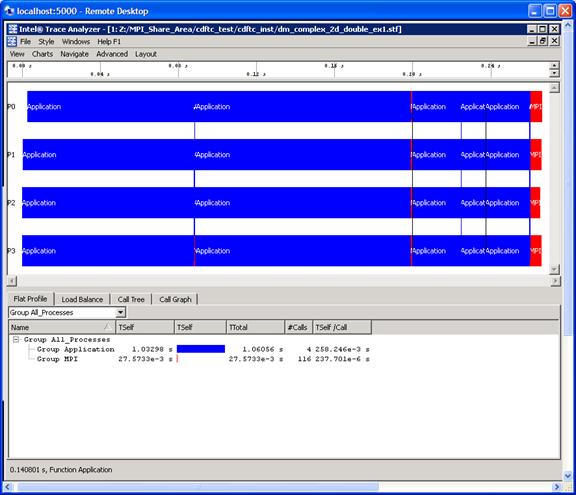Open the Layout menu
Viewport: 576px width, 495px height.
(x=146, y=54)
